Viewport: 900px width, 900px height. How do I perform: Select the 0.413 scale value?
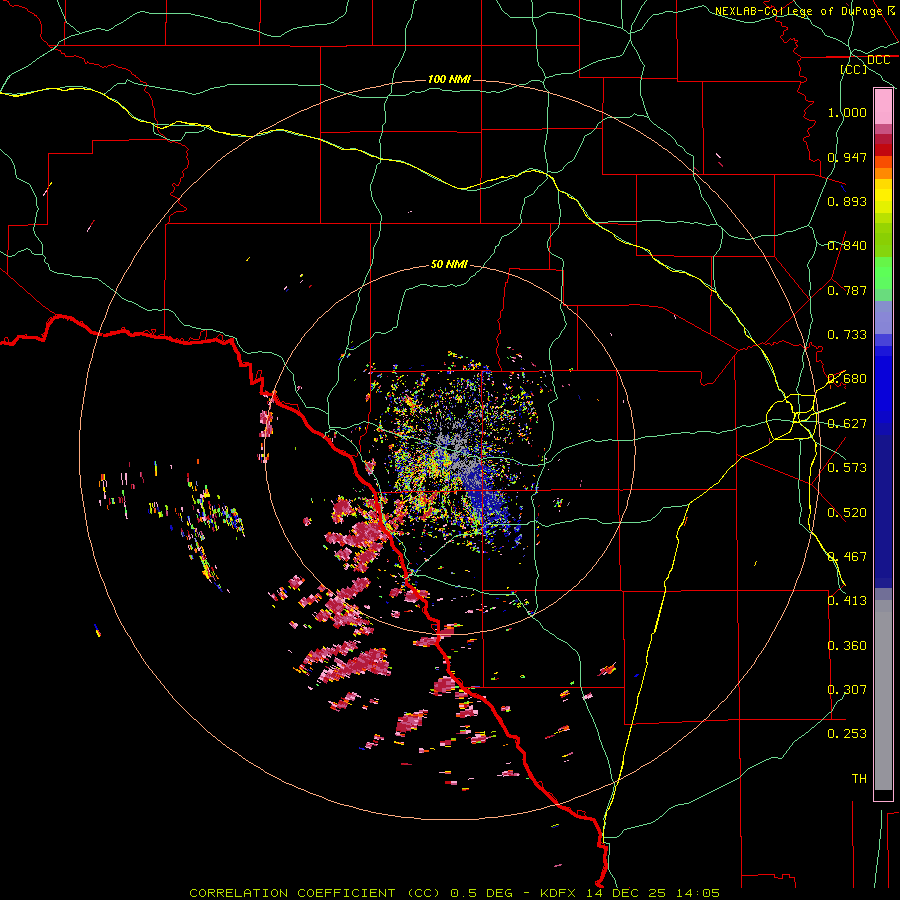(847, 601)
